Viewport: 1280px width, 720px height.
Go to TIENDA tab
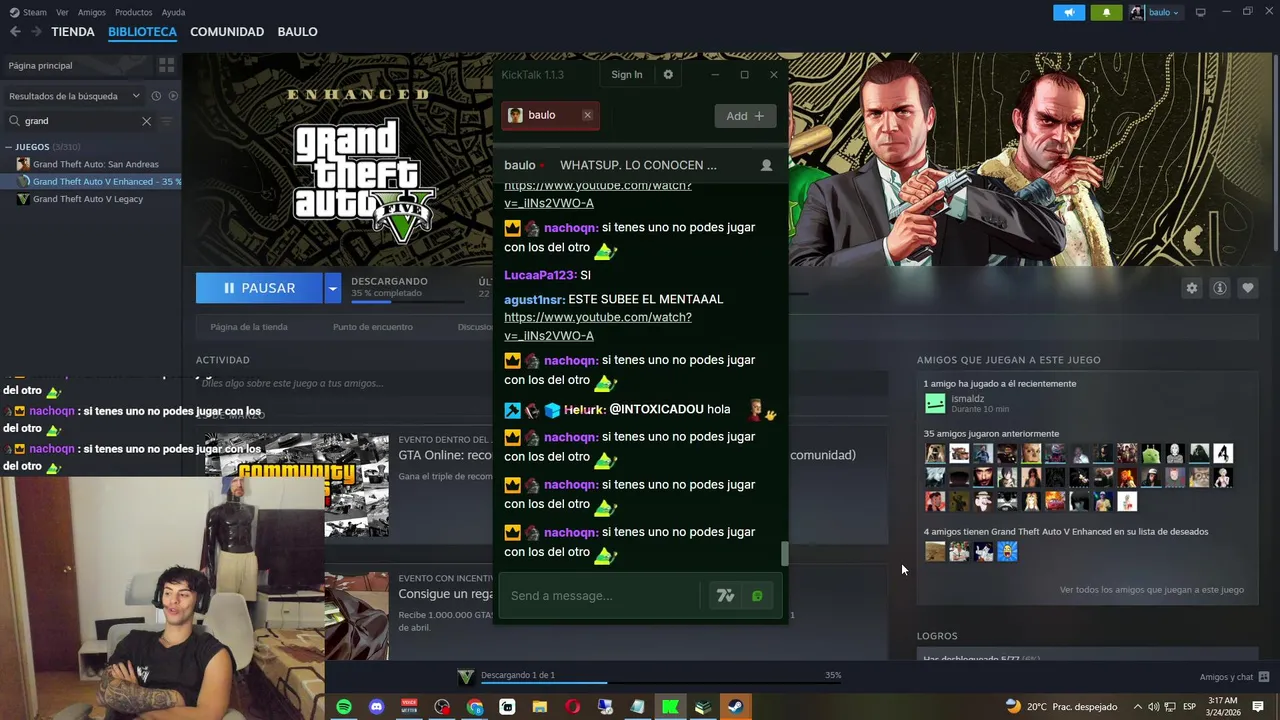pos(73,32)
